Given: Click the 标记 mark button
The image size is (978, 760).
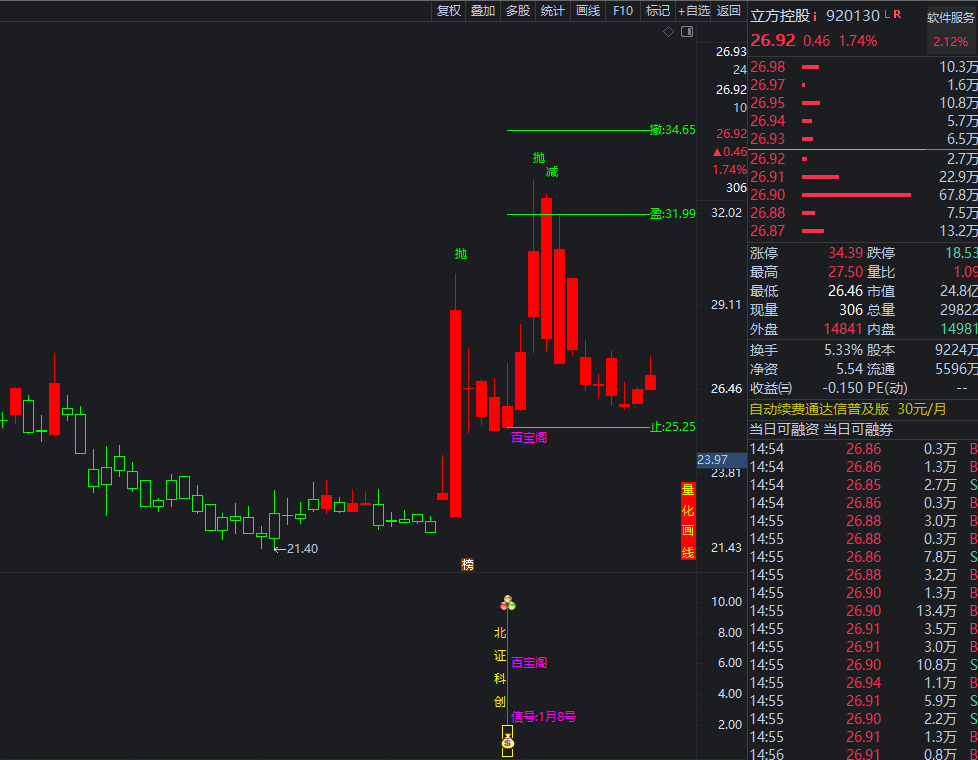Looking at the screenshot, I should tap(658, 11).
